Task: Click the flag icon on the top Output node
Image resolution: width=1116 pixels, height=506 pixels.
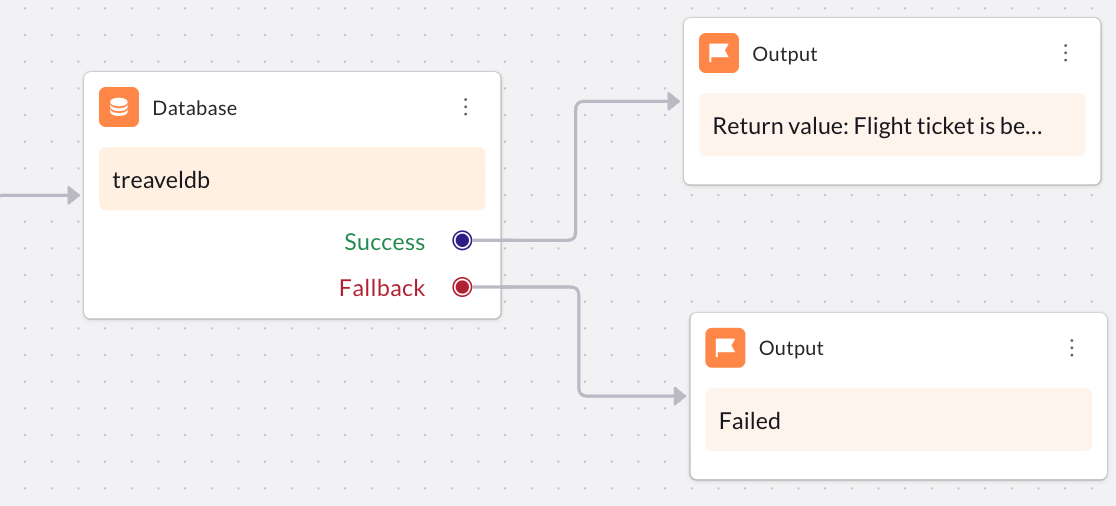Action: (719, 54)
